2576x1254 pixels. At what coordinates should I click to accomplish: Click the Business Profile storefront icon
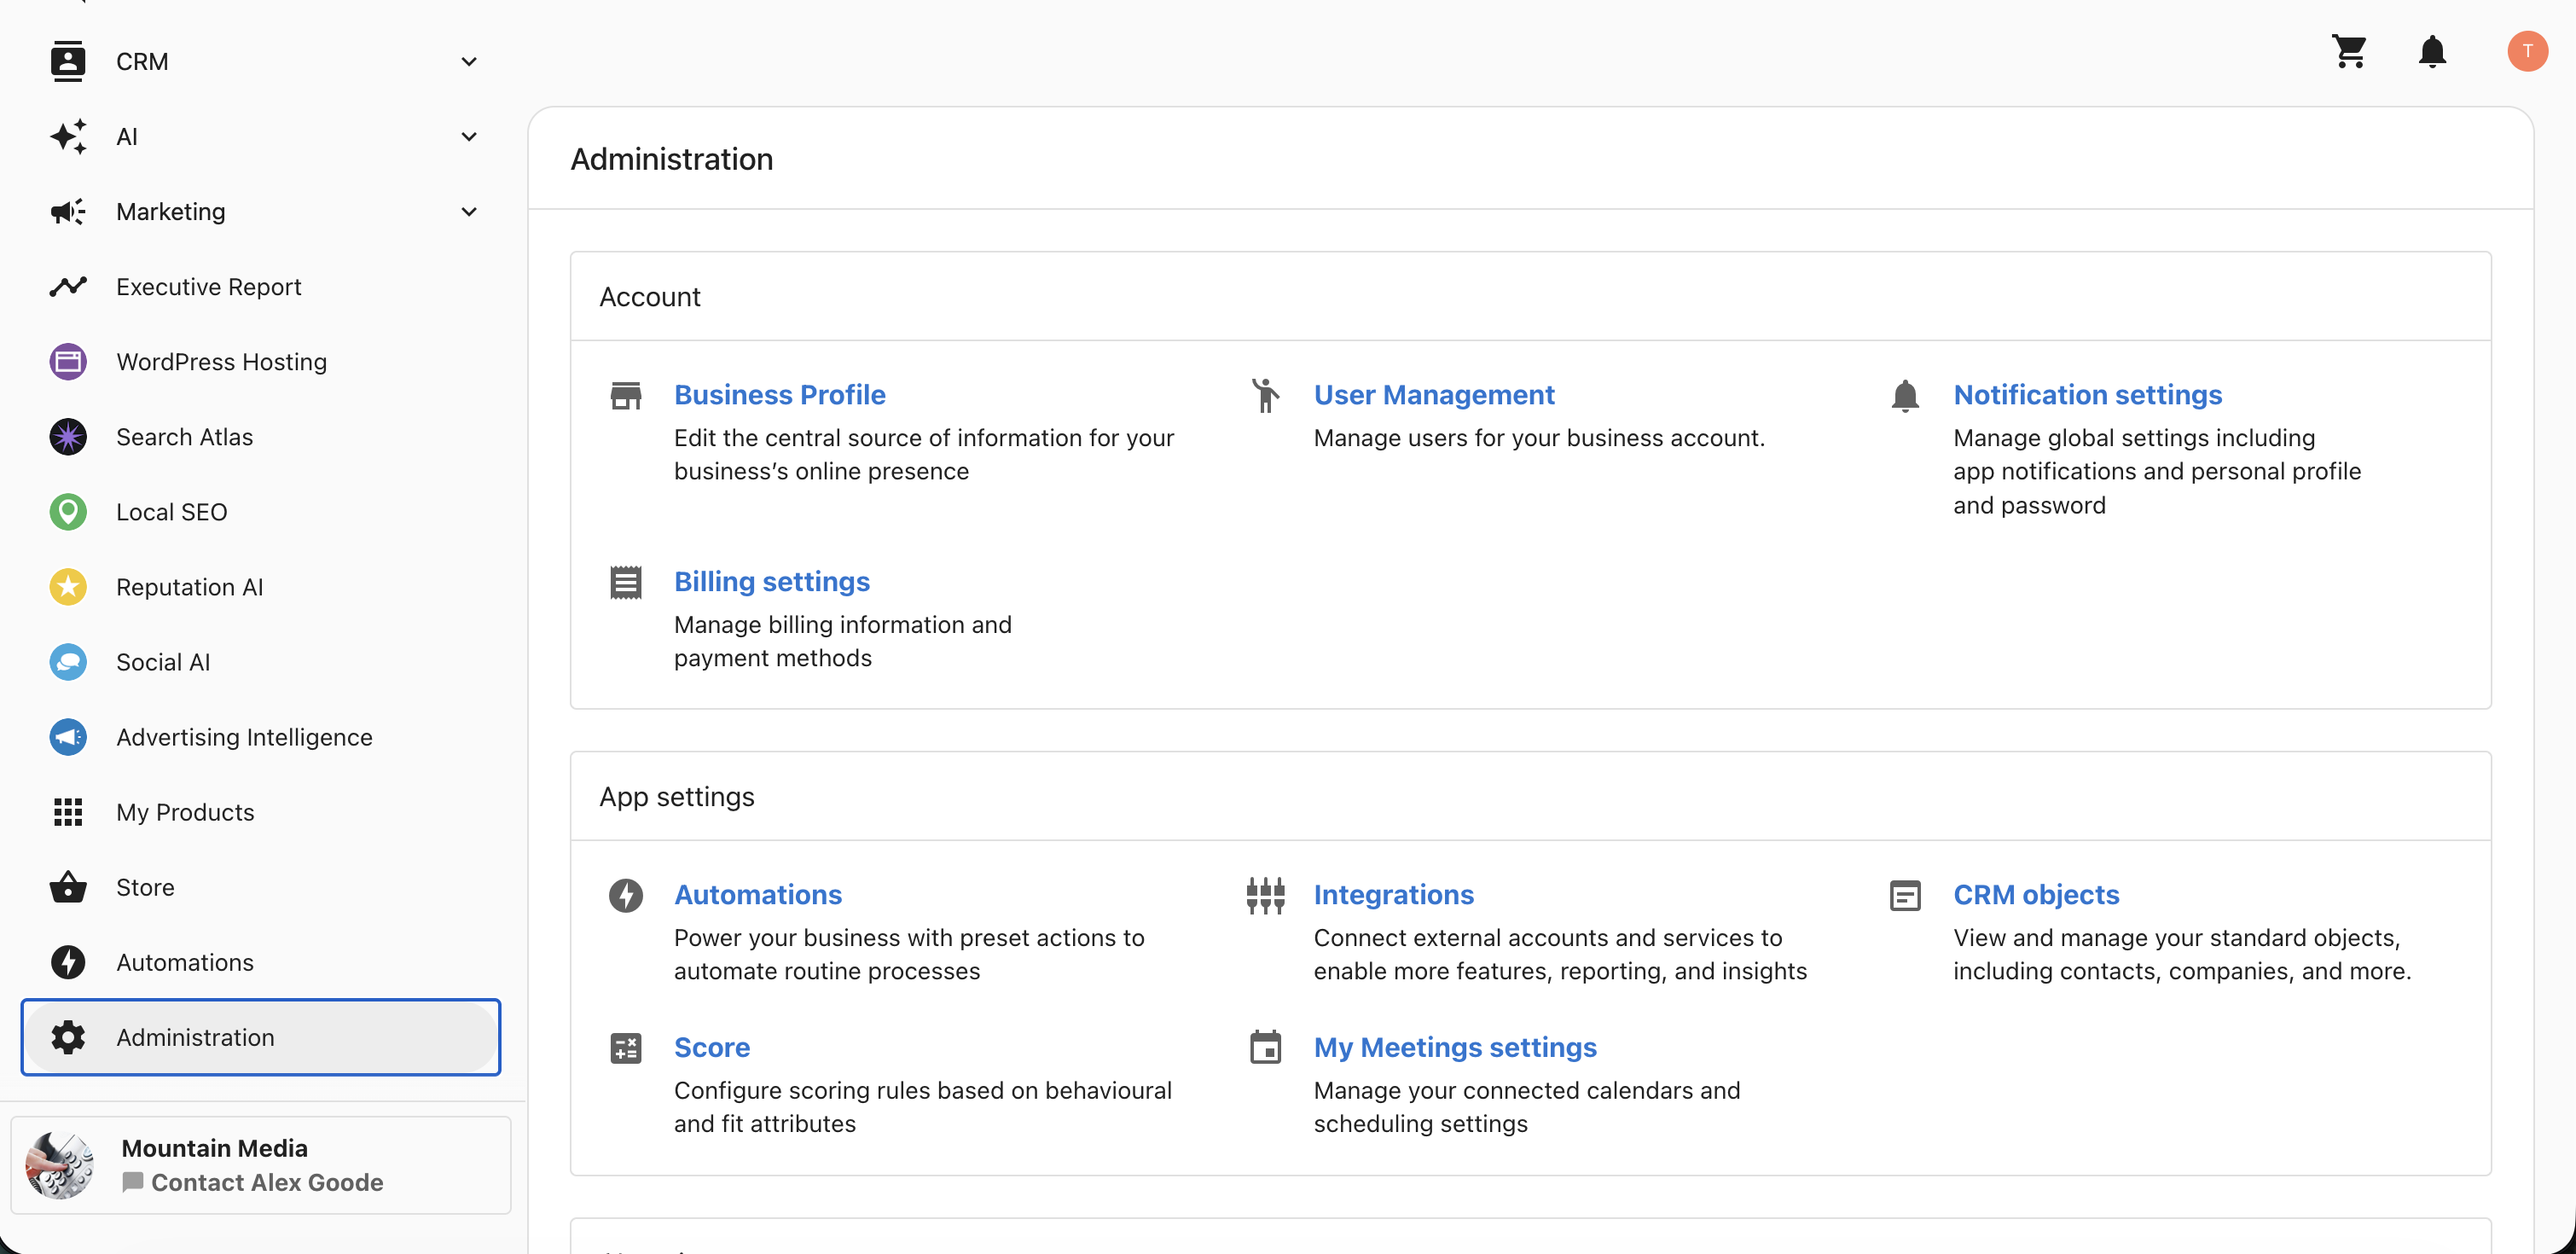[x=626, y=395]
